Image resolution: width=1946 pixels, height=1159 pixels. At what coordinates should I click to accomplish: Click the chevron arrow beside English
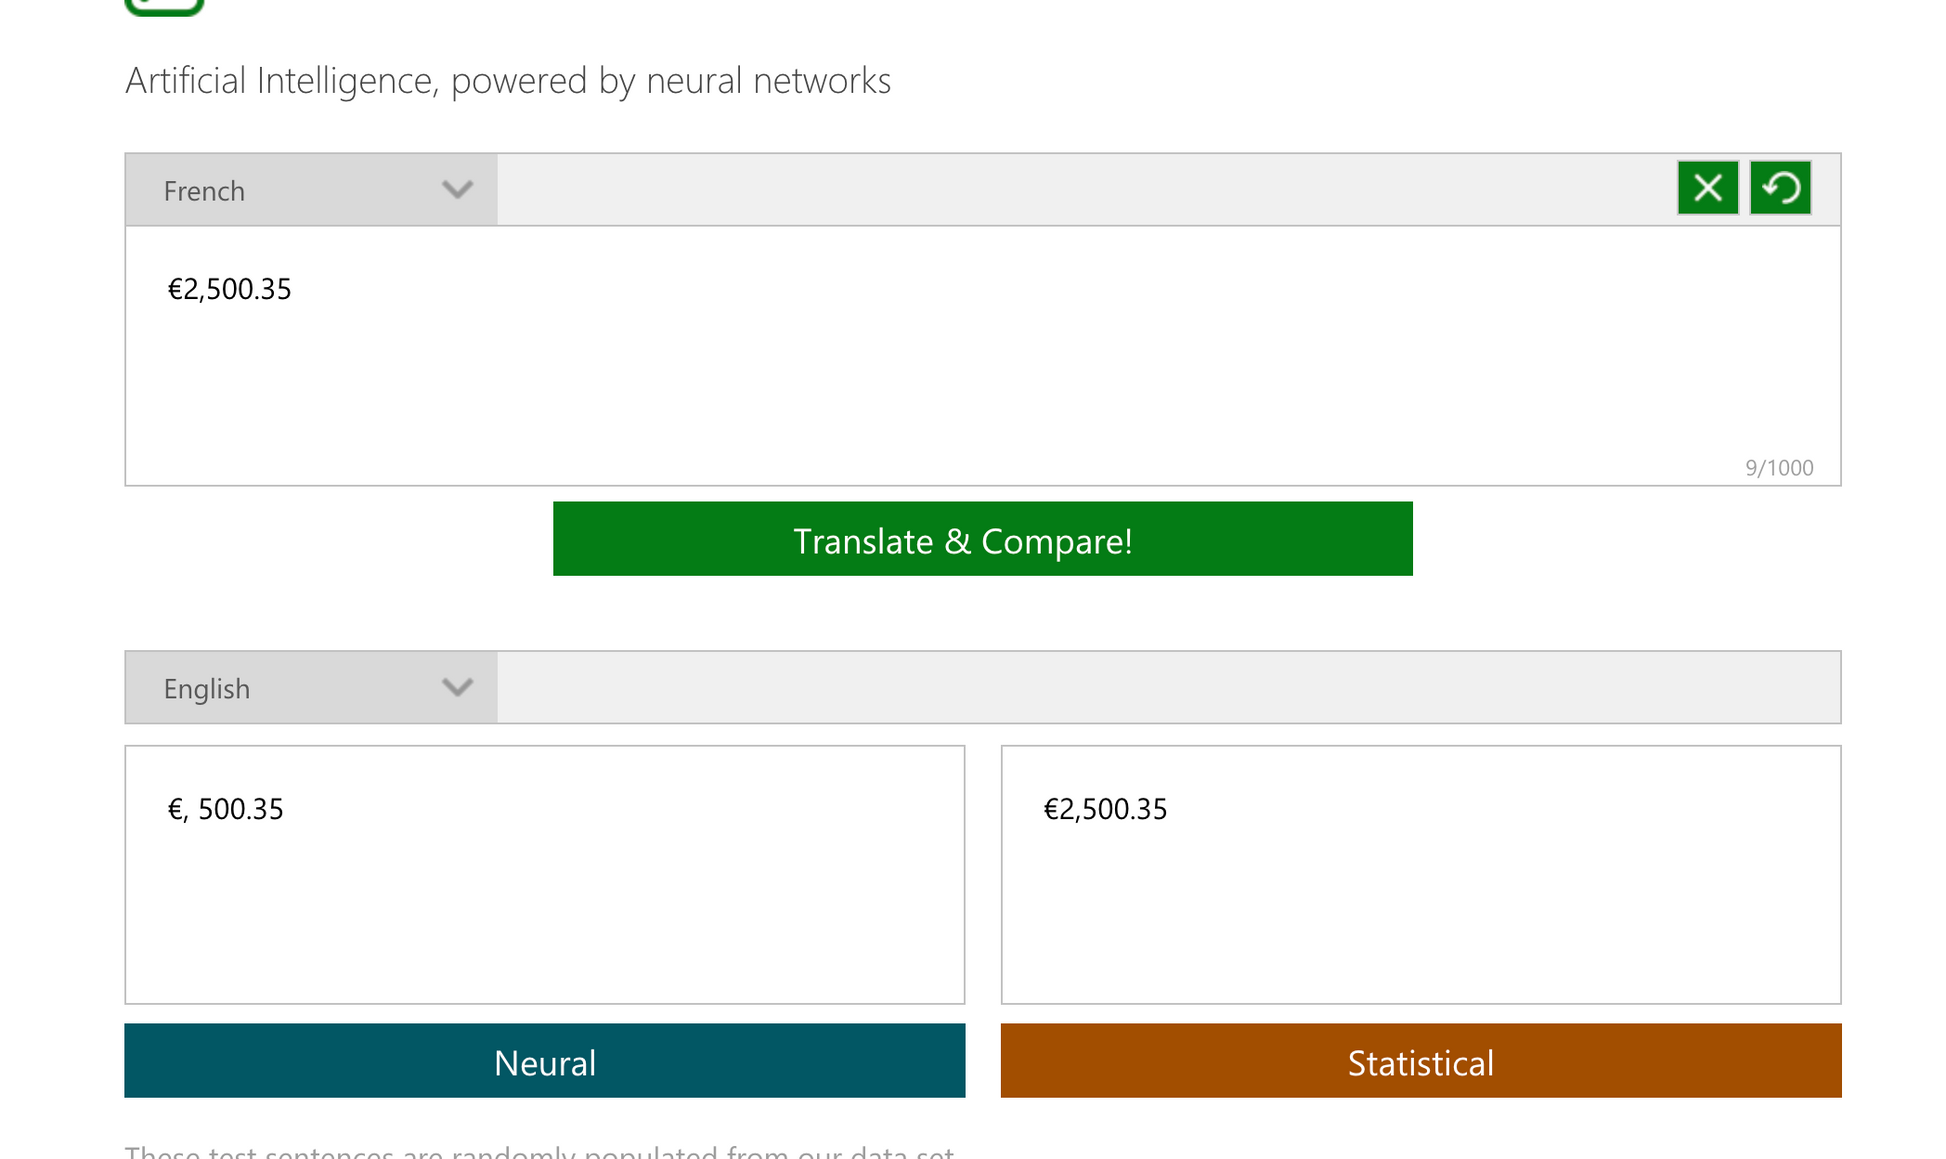click(457, 688)
